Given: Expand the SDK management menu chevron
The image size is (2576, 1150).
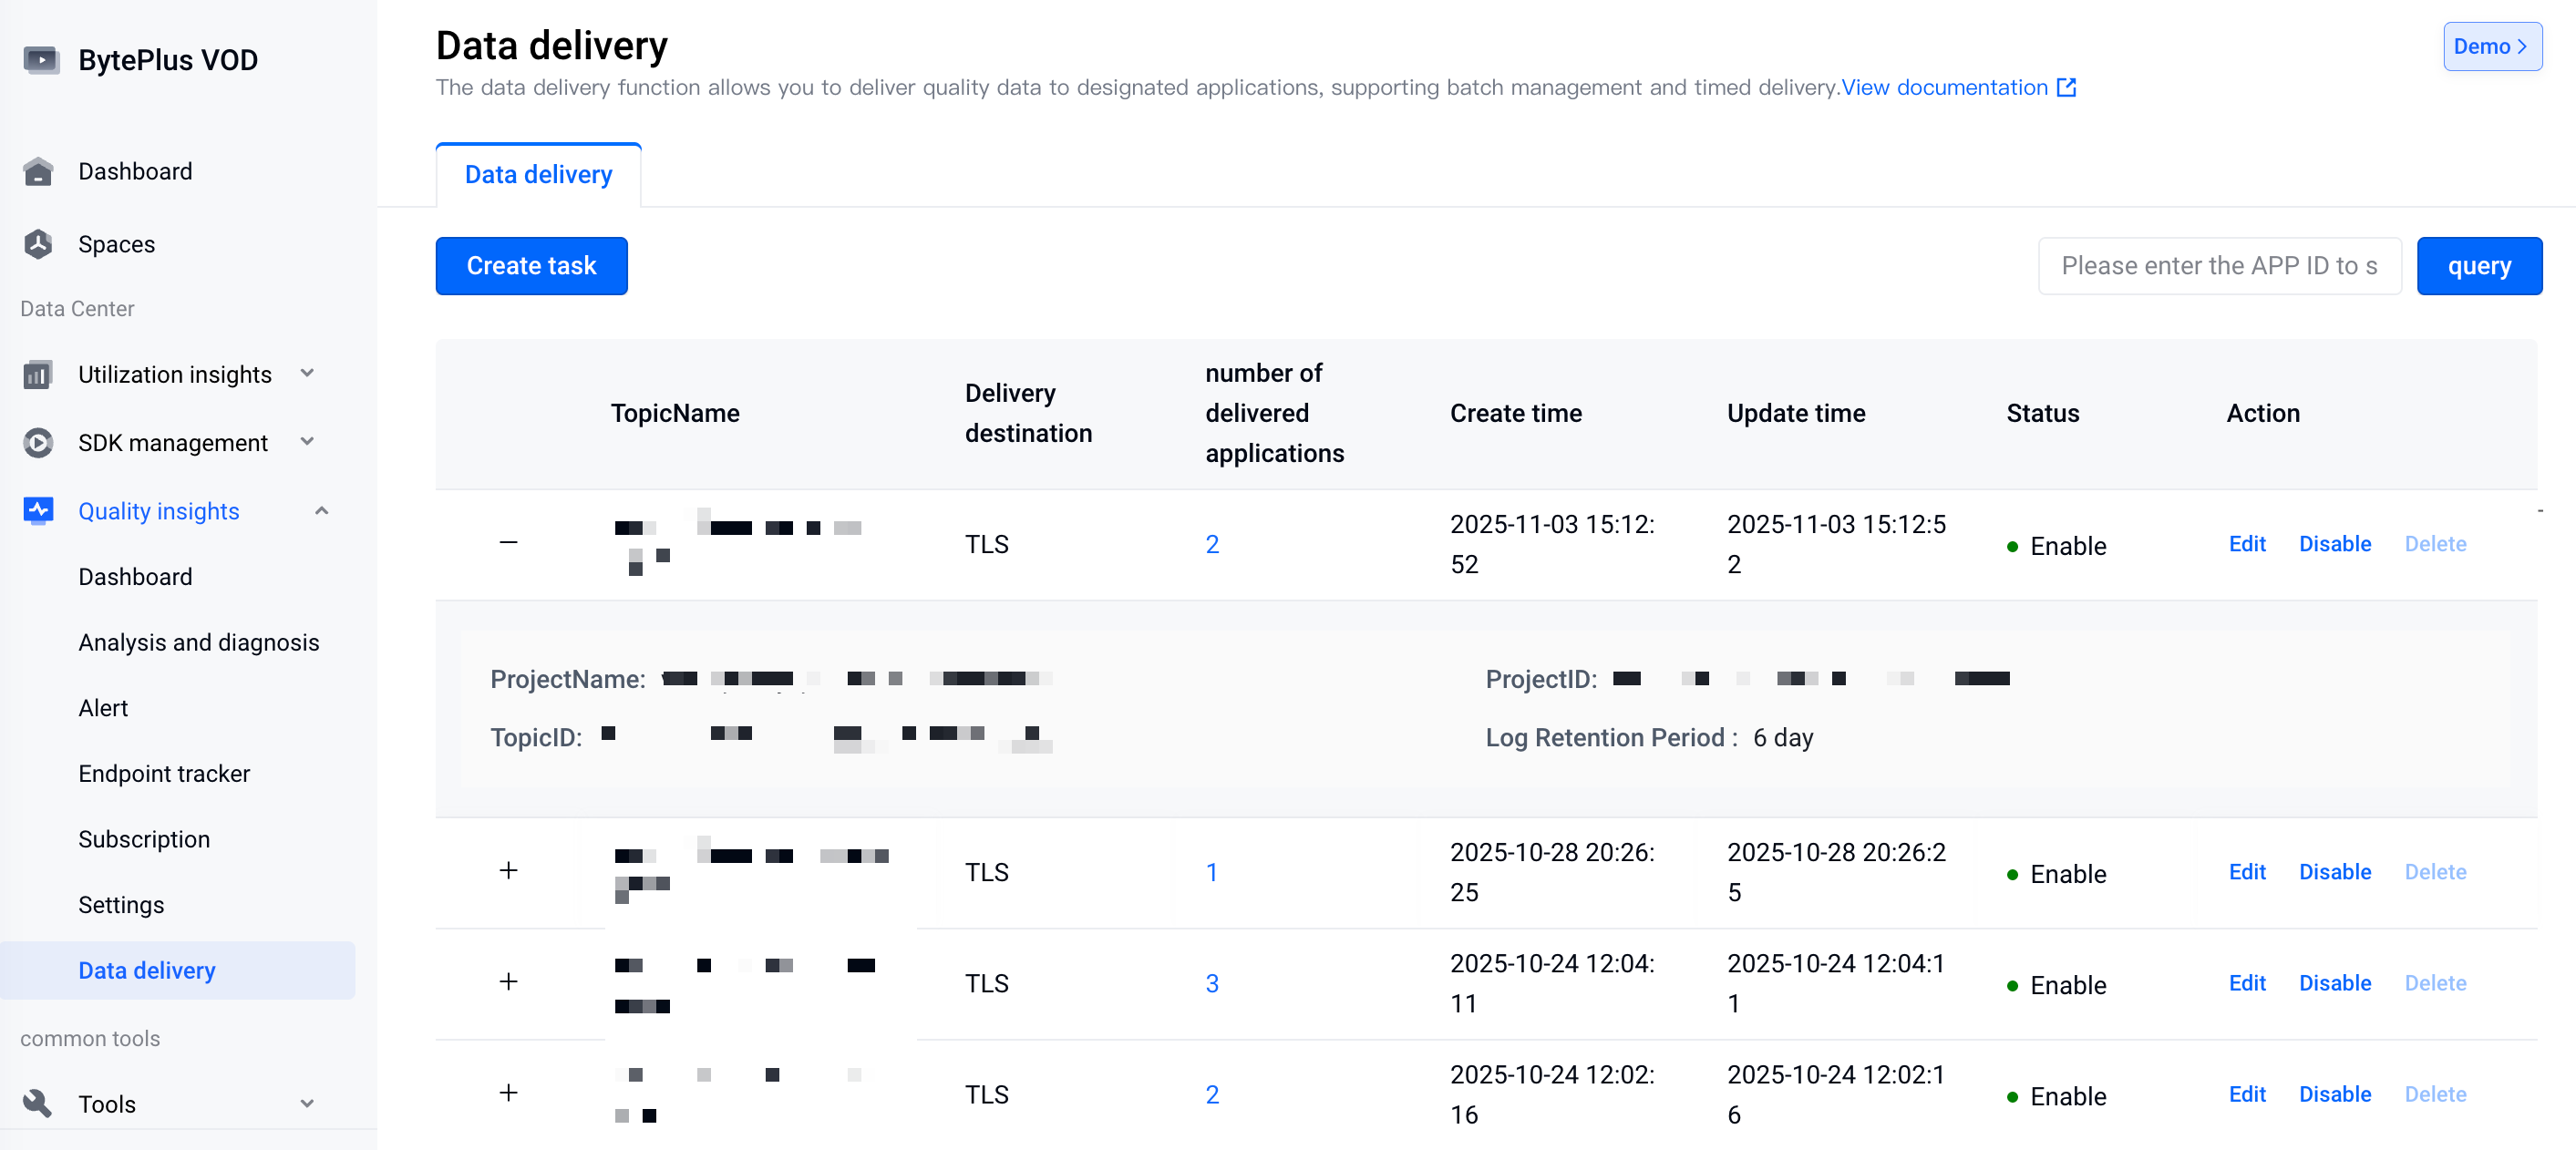Looking at the screenshot, I should [x=307, y=442].
